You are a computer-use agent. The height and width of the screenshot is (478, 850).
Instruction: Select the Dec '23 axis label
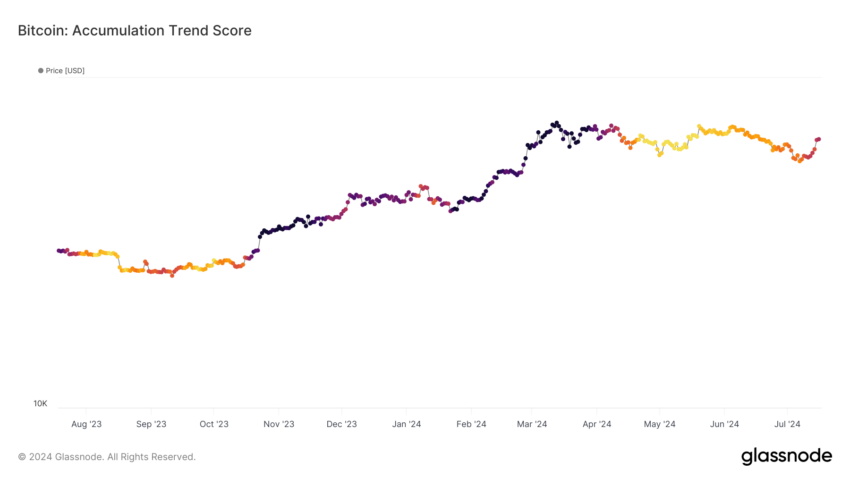(342, 424)
